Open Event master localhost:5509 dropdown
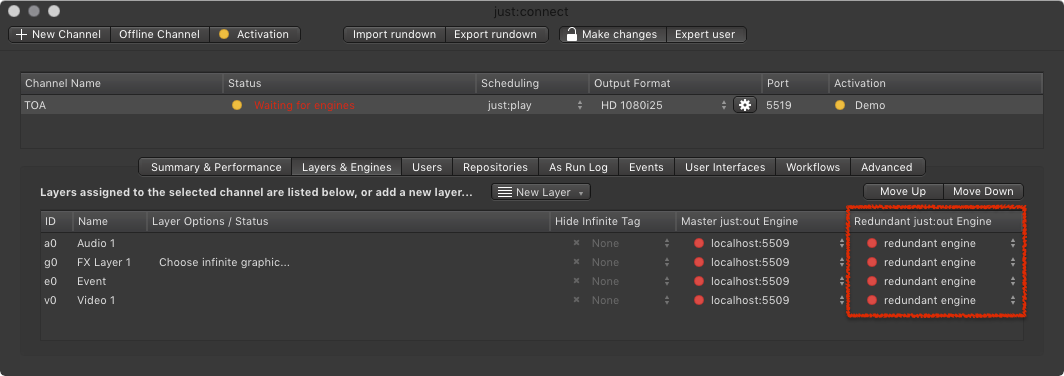The image size is (1064, 376). pyautogui.click(x=770, y=281)
